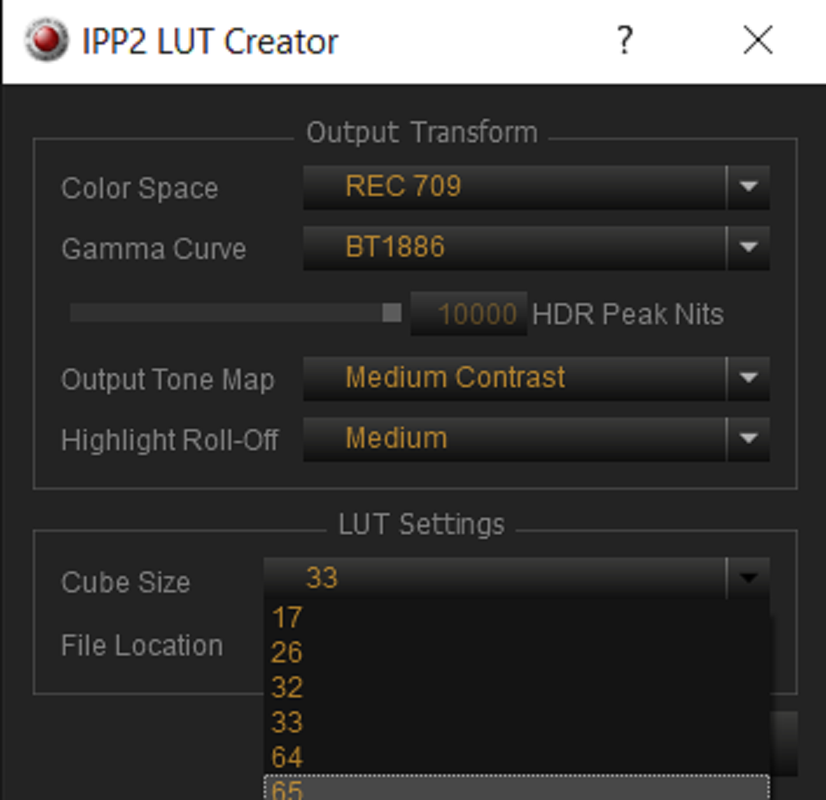Open the Highlight Roll-Off Medium combo box
The width and height of the screenshot is (826, 800).
[536, 439]
